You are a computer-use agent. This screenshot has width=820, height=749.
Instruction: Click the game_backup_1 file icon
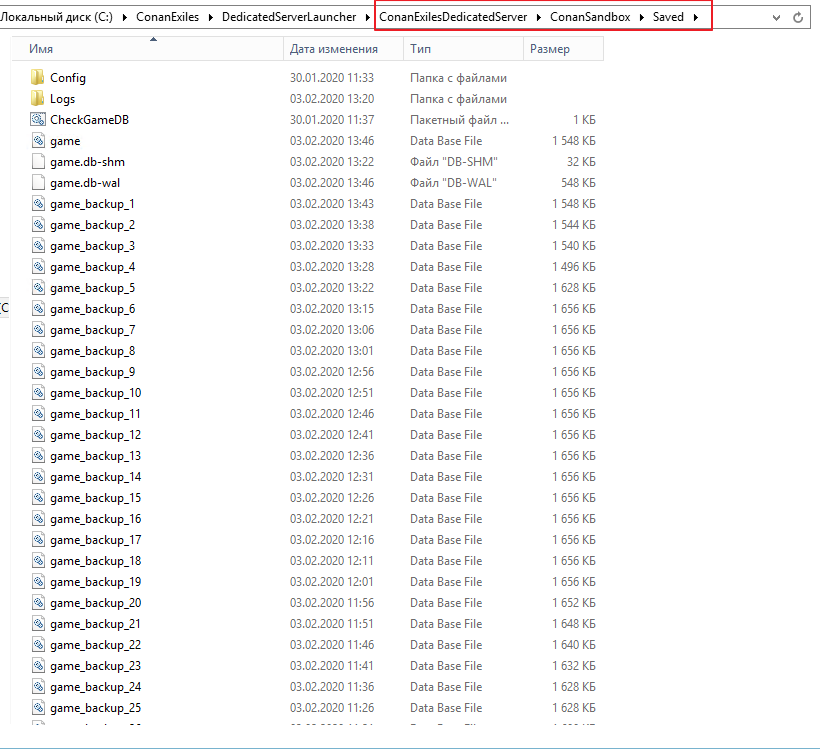click(38, 203)
